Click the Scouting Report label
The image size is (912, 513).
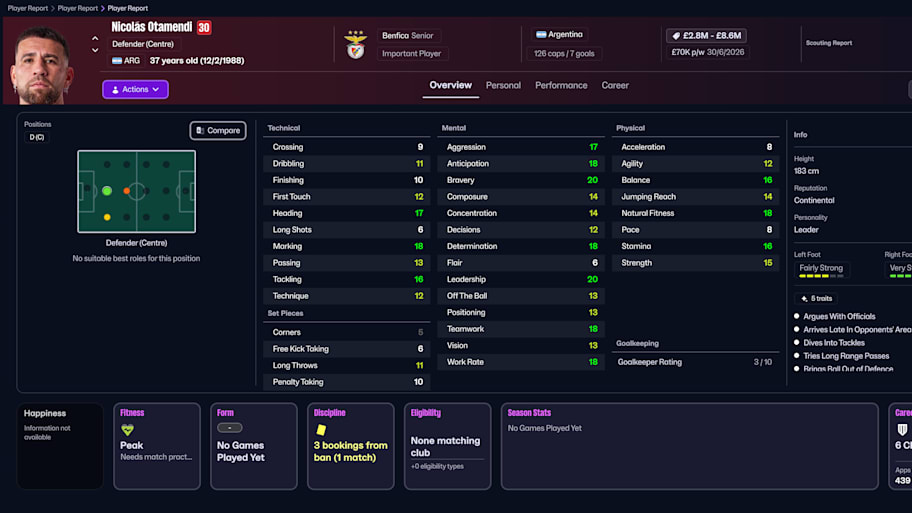click(829, 43)
